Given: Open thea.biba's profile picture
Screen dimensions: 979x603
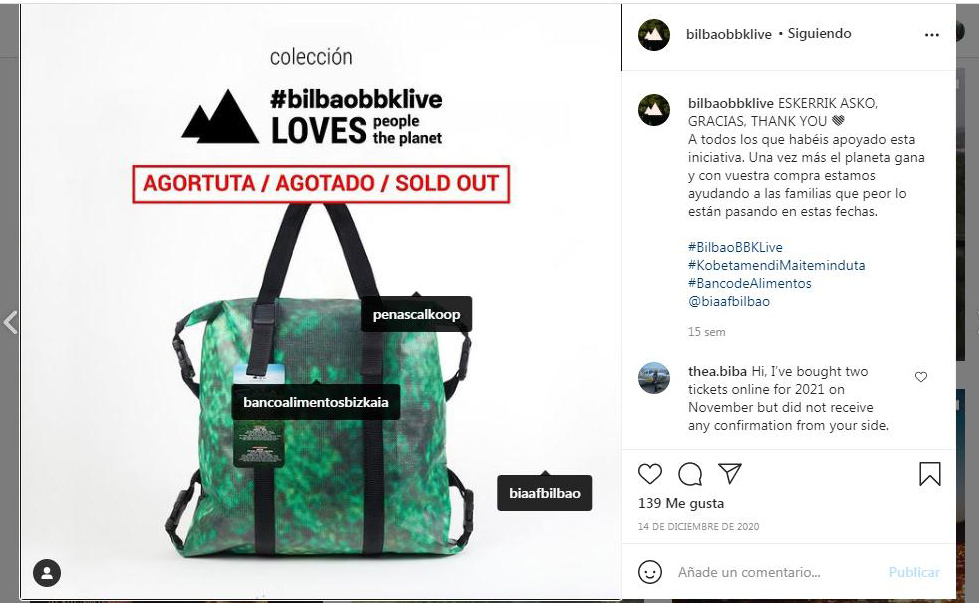Looking at the screenshot, I should (654, 378).
